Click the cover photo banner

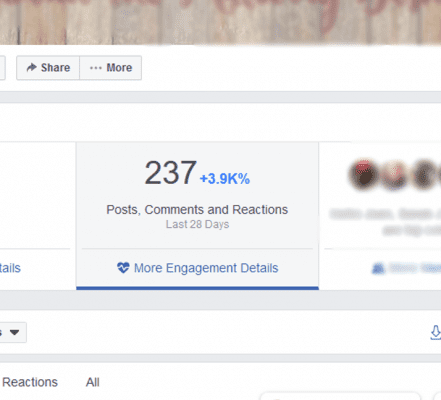pyautogui.click(x=220, y=22)
